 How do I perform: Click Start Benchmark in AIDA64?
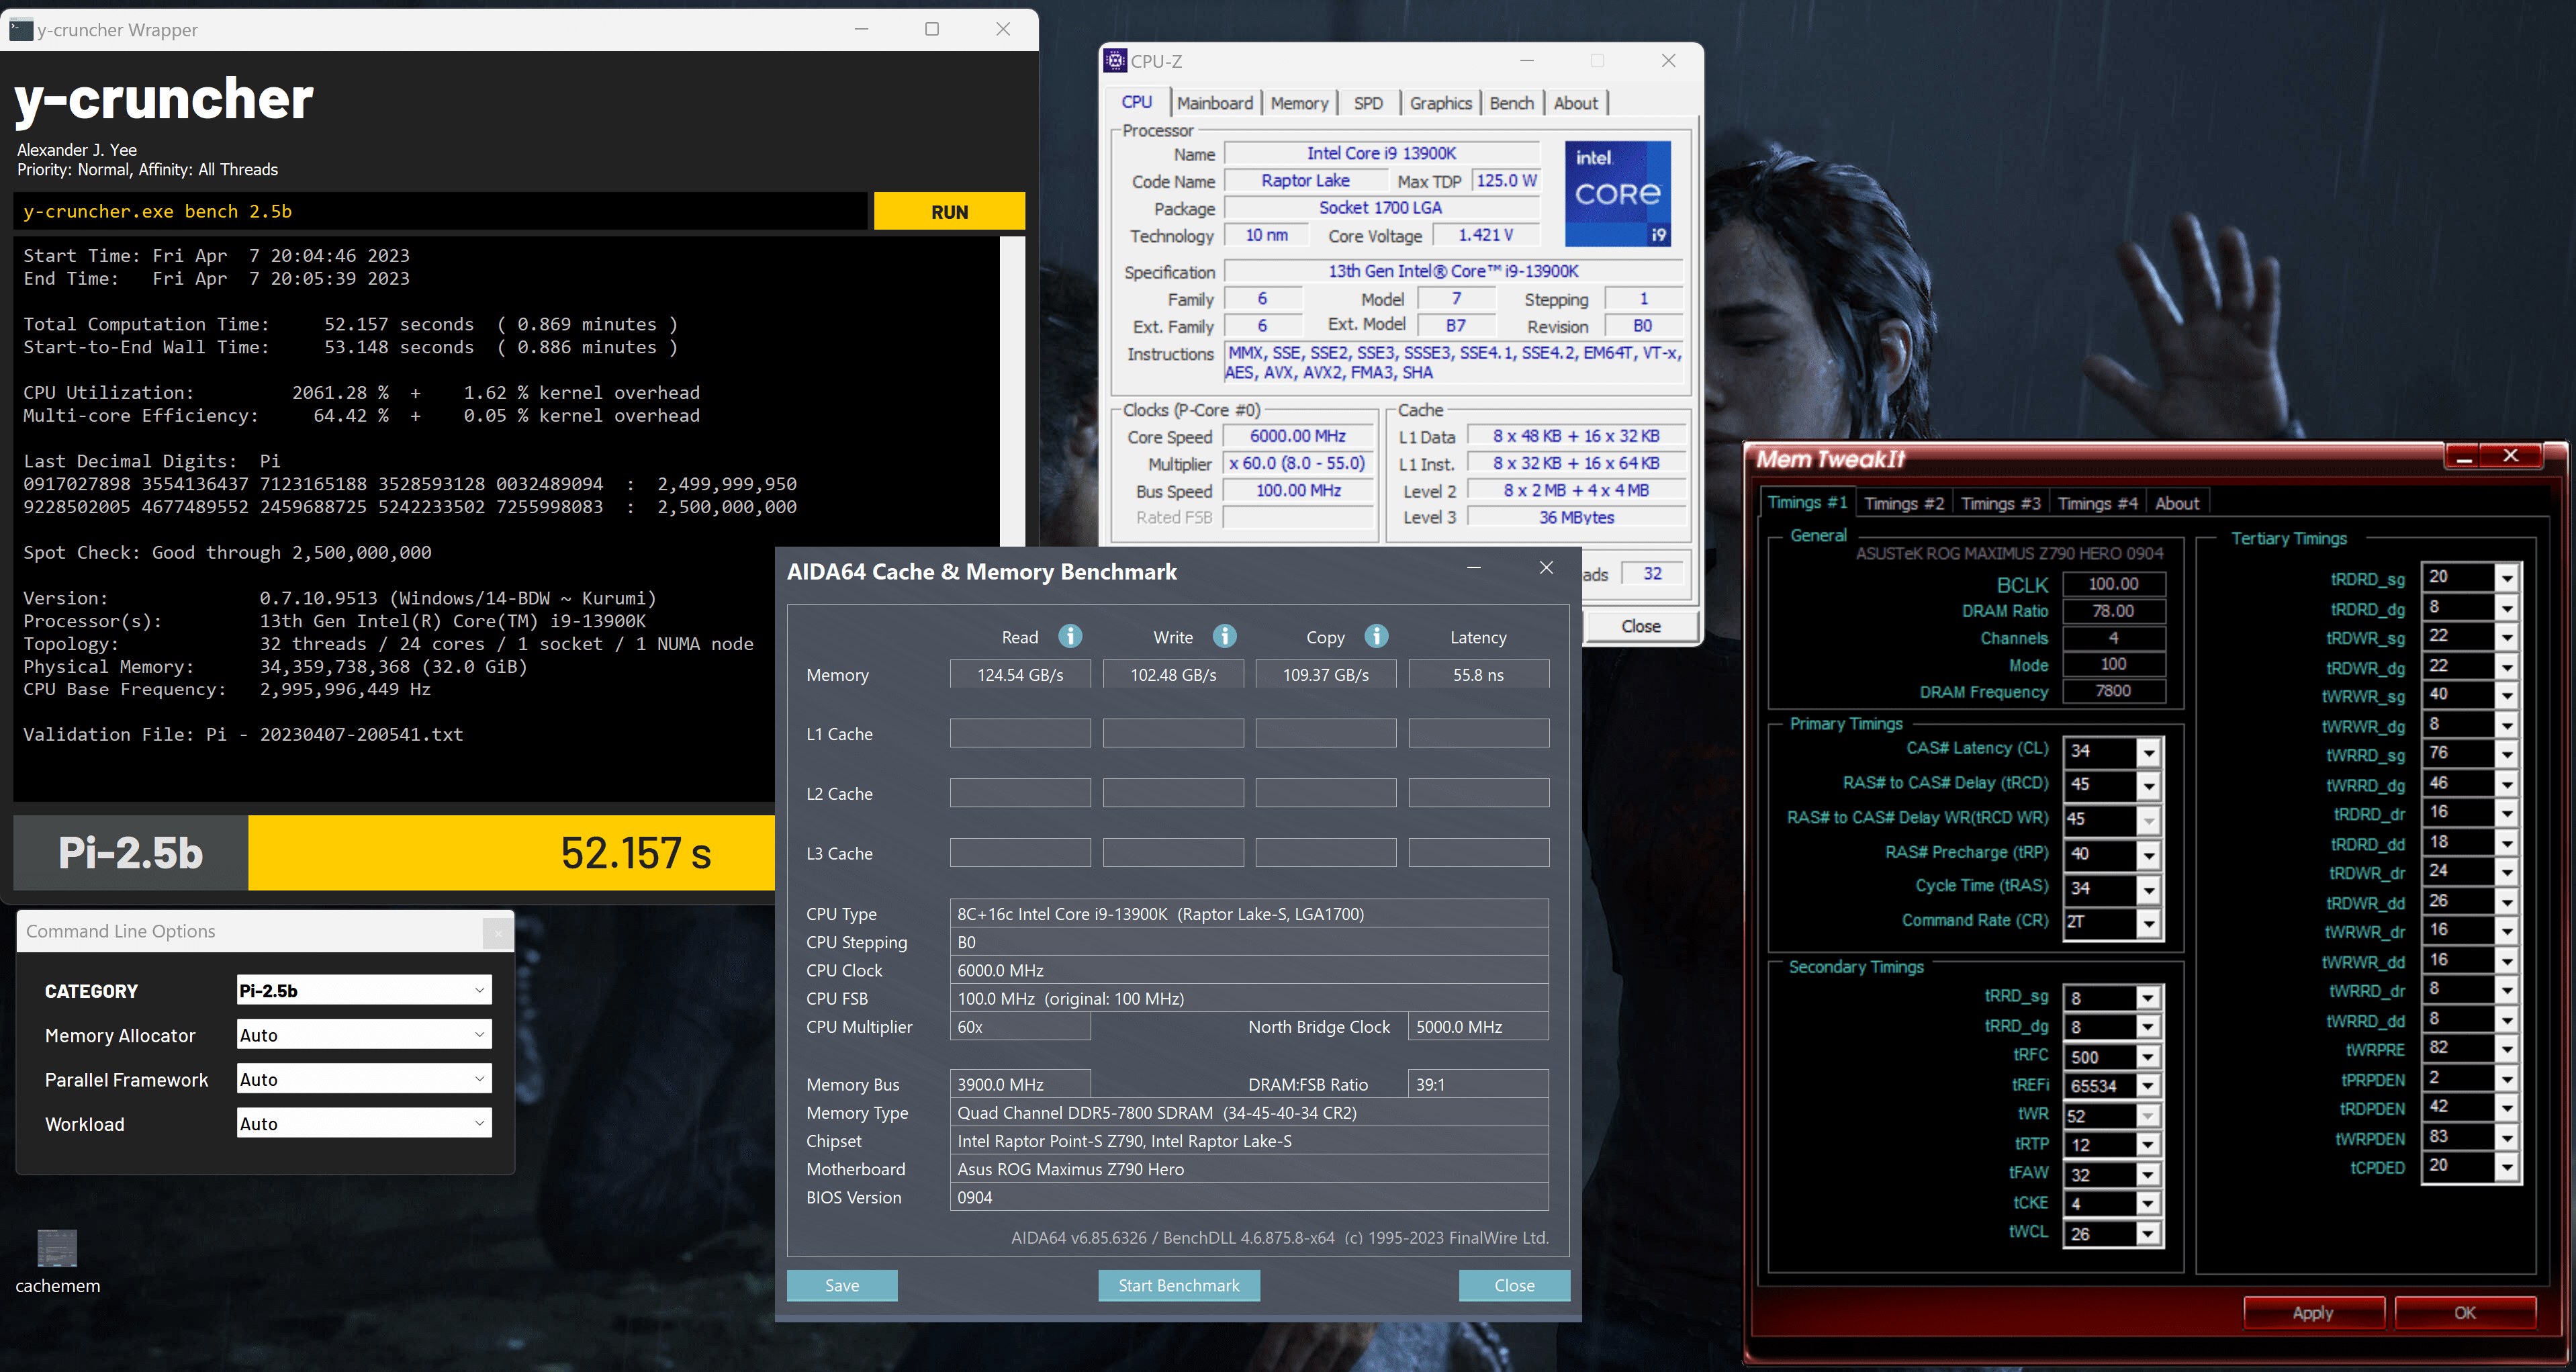(x=1178, y=1285)
